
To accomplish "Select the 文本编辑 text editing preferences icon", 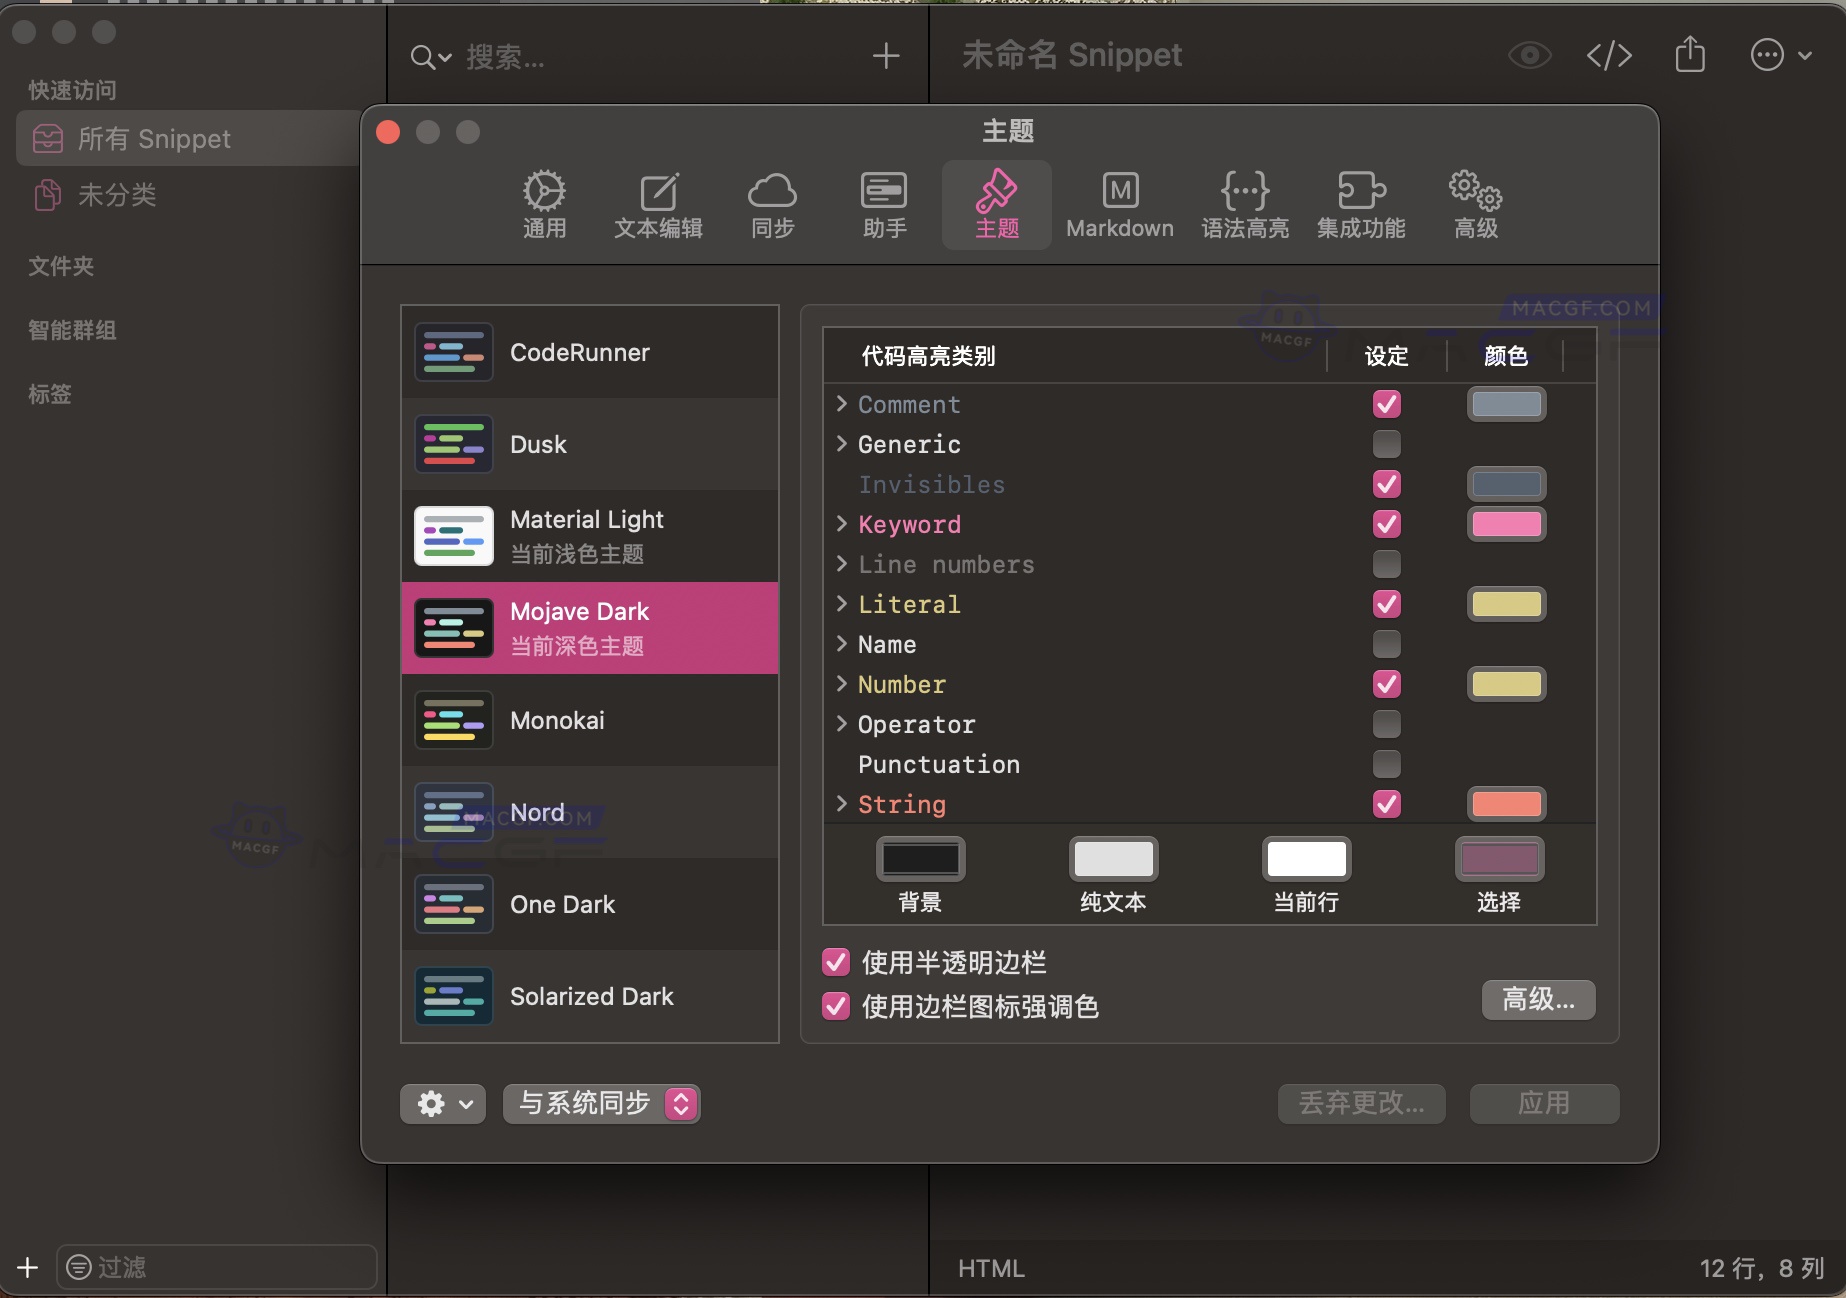I will (658, 203).
